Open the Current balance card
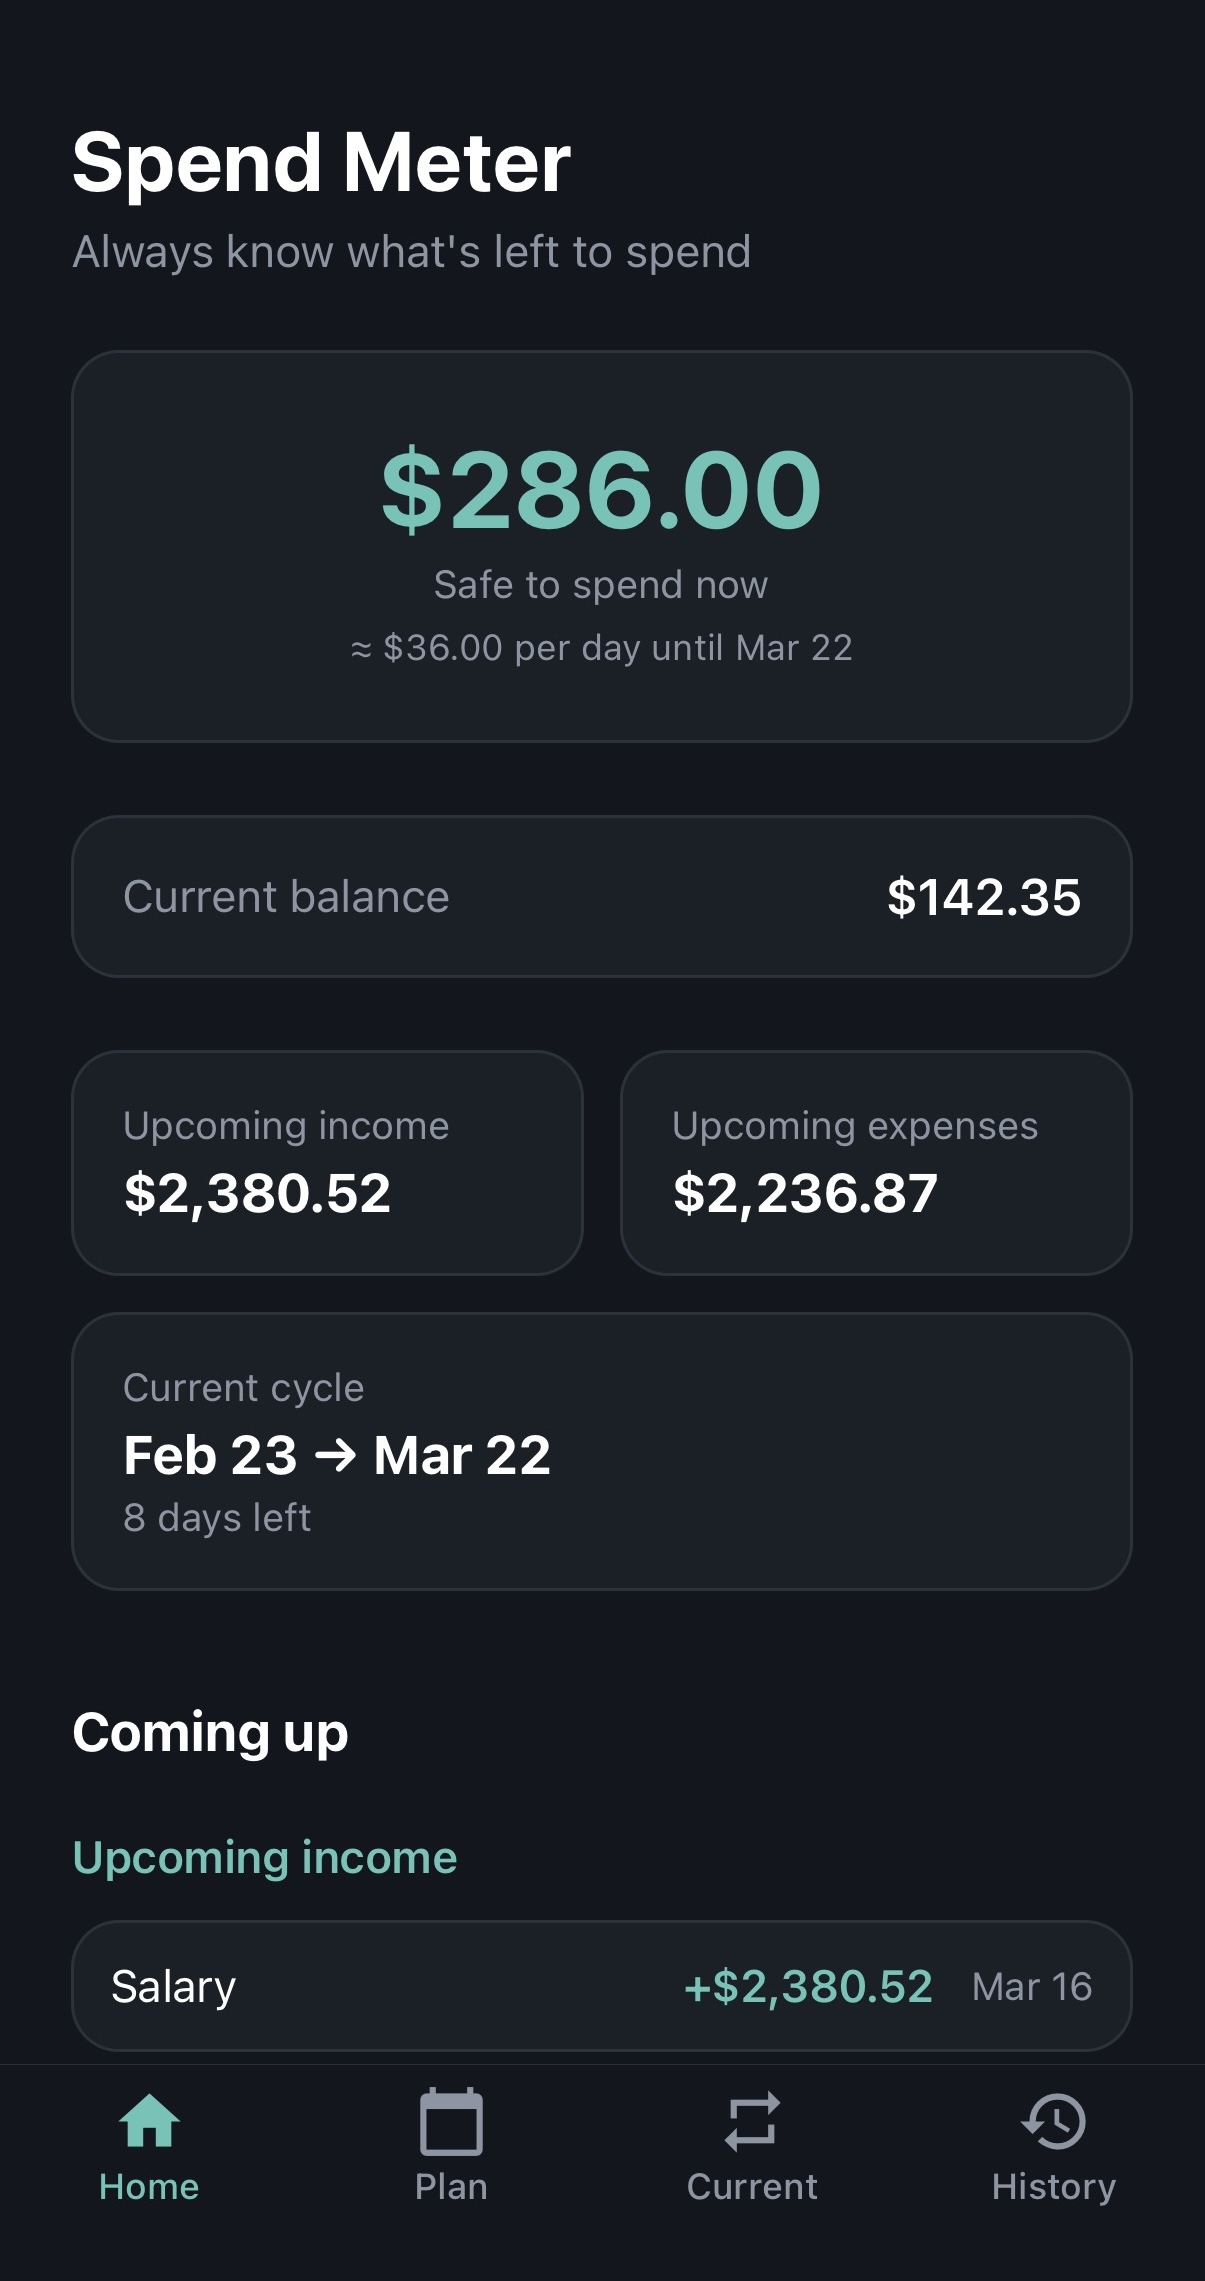Screen dimensions: 1205x2281 [x=601, y=897]
